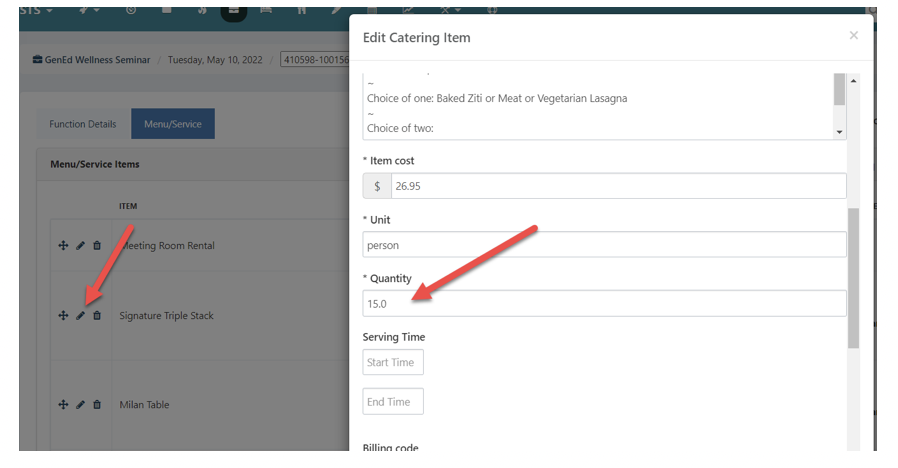Select the Menu/Service tab
Viewport: 898px width, 468px height.
[173, 124]
